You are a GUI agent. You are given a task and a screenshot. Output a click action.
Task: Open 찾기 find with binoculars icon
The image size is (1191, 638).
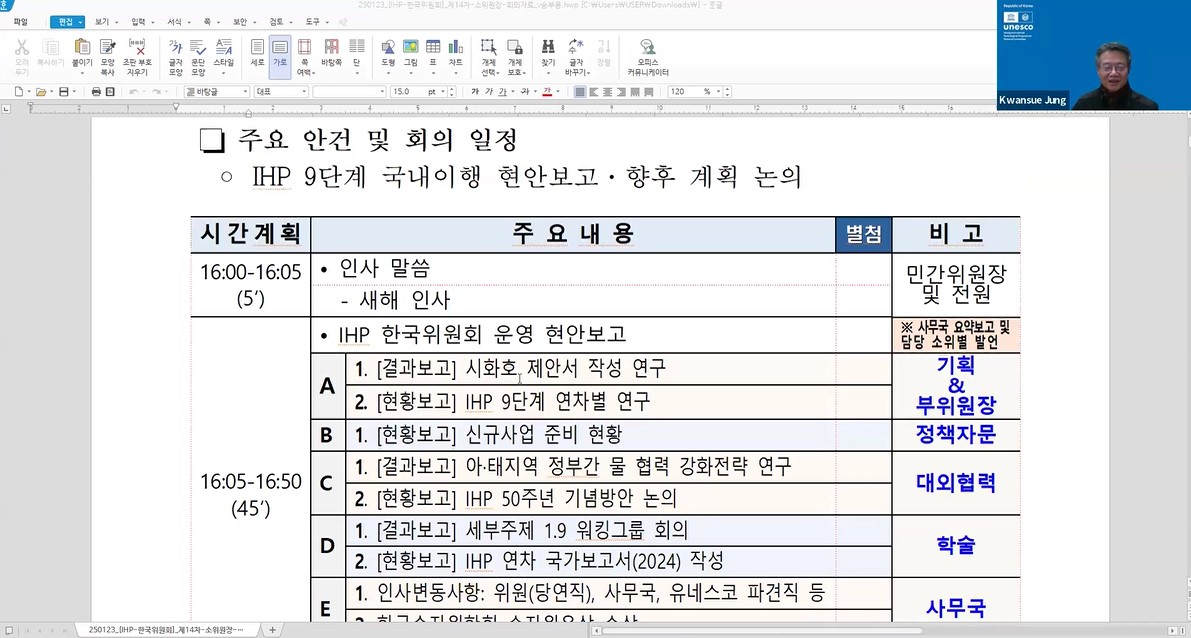548,57
